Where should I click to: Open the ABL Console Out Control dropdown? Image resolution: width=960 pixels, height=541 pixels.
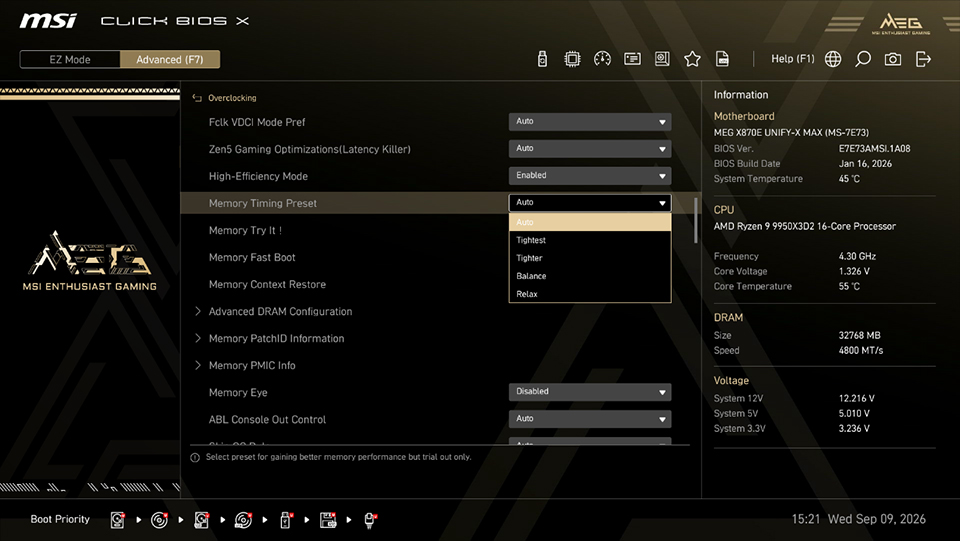click(590, 419)
